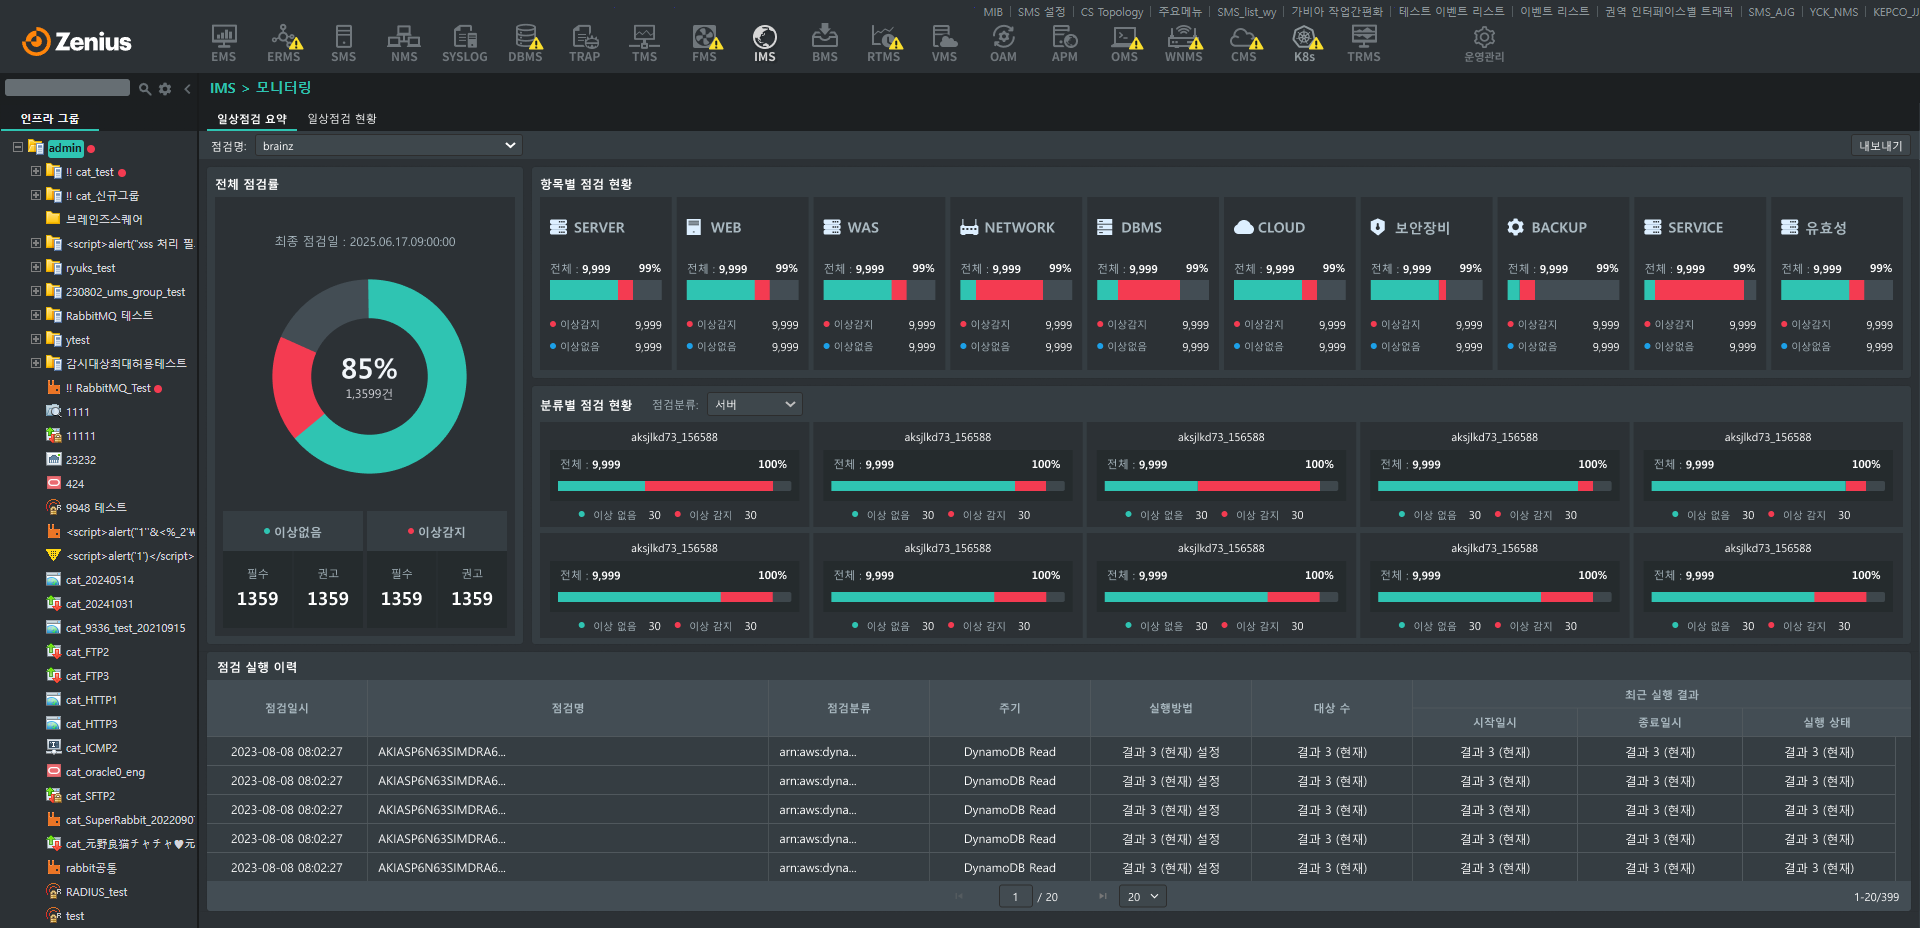This screenshot has height=928, width=1920.
Task: Open the SMS_AJG top link
Action: click(1772, 12)
